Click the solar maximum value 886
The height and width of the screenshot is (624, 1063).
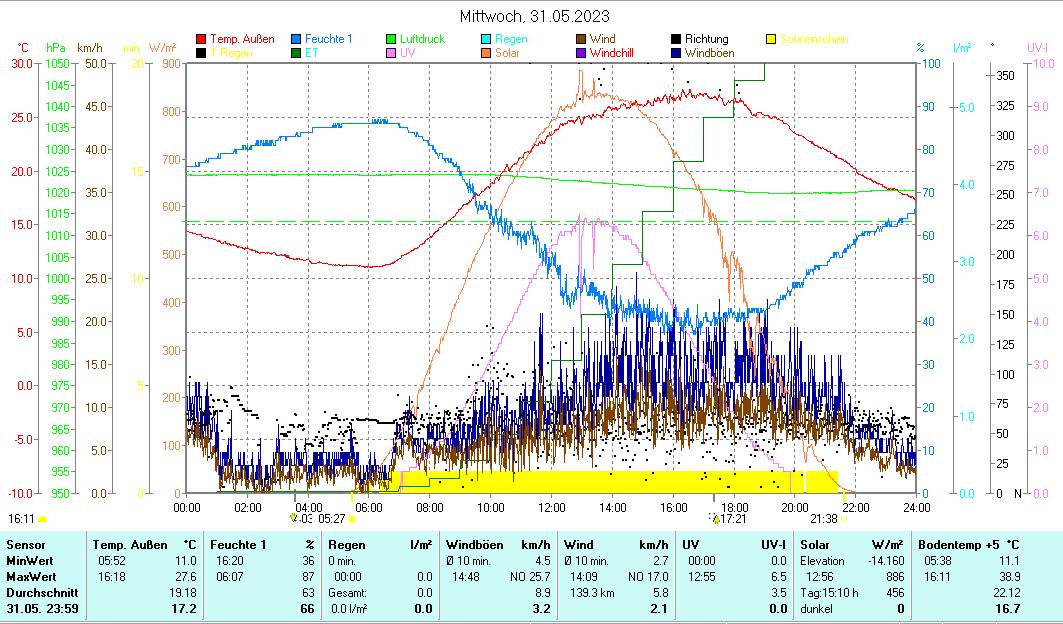896,577
